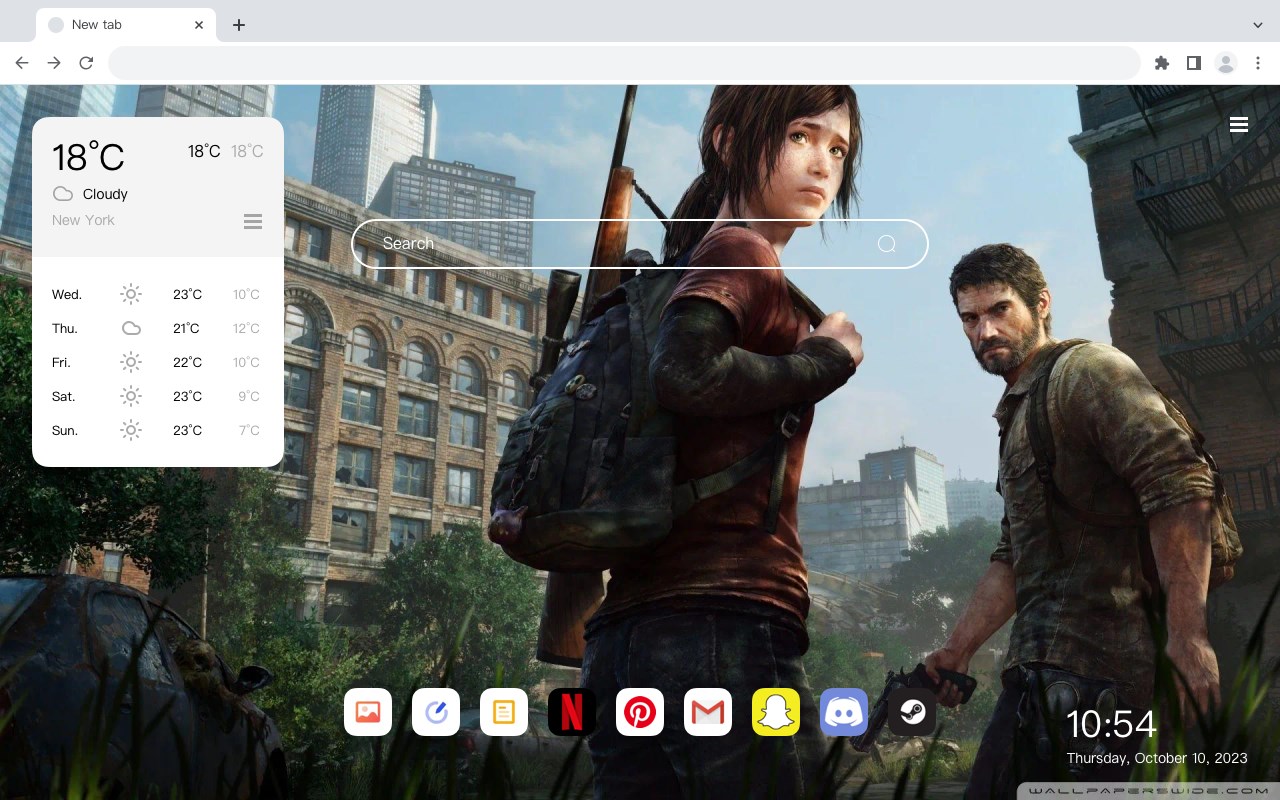This screenshot has width=1280, height=800.
Task: Click the 10:54 clock display
Action: (1111, 724)
